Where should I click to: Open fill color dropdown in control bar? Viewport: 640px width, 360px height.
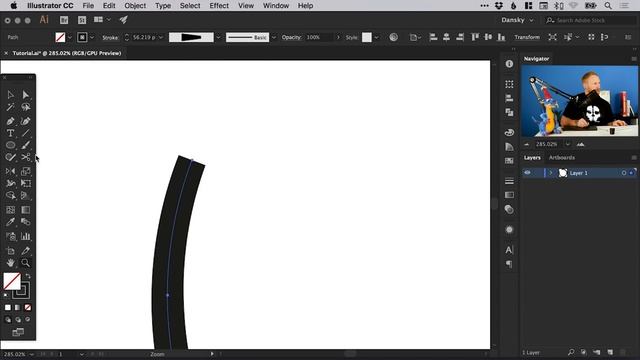[70, 37]
